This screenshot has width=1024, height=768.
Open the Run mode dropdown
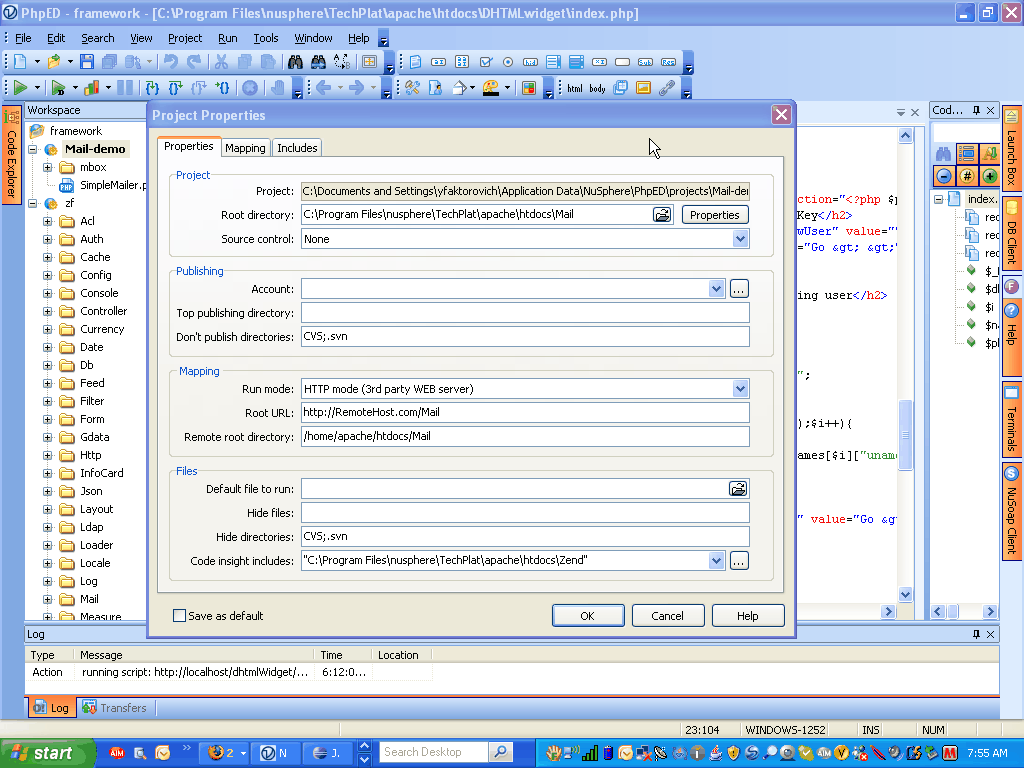740,389
